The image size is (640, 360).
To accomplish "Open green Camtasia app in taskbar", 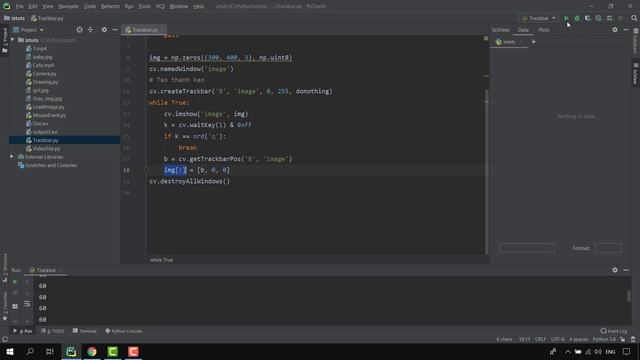I will pos(113,351).
